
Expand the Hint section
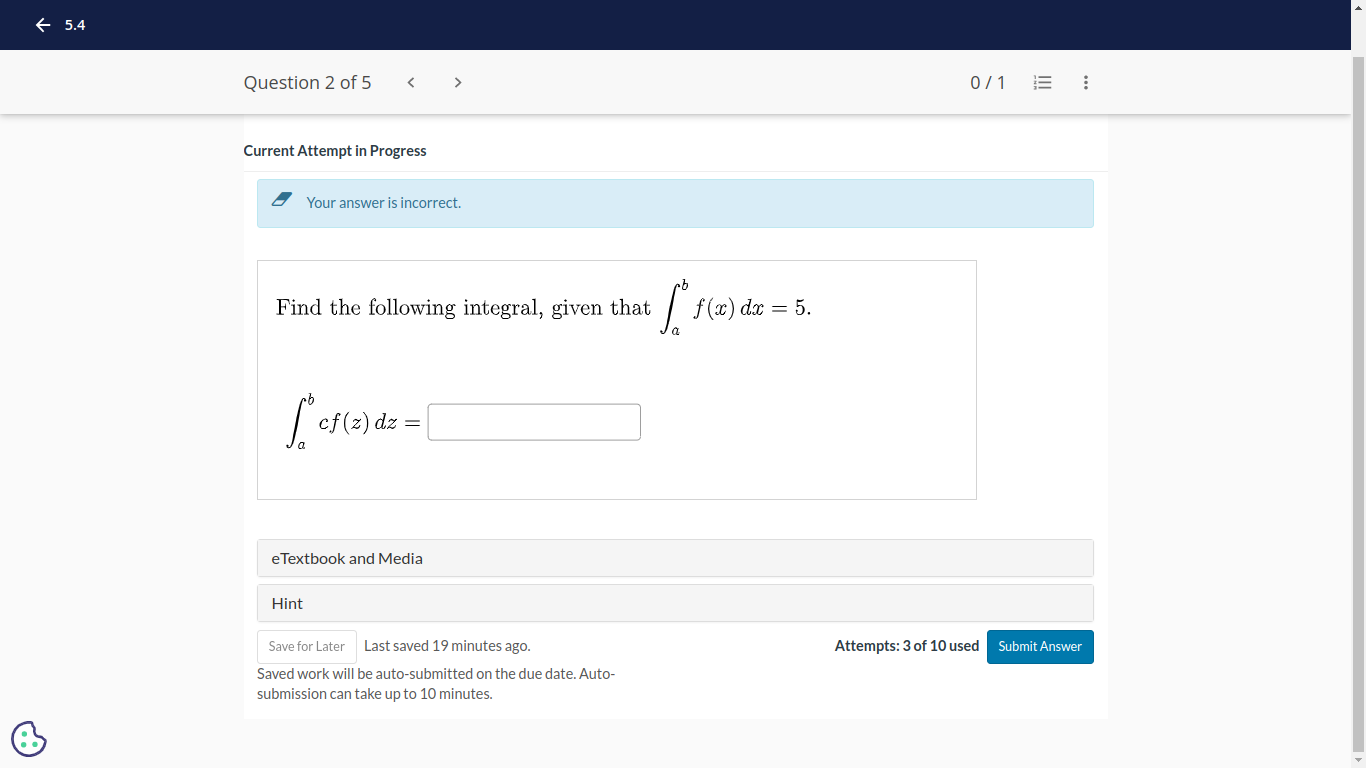(x=675, y=602)
